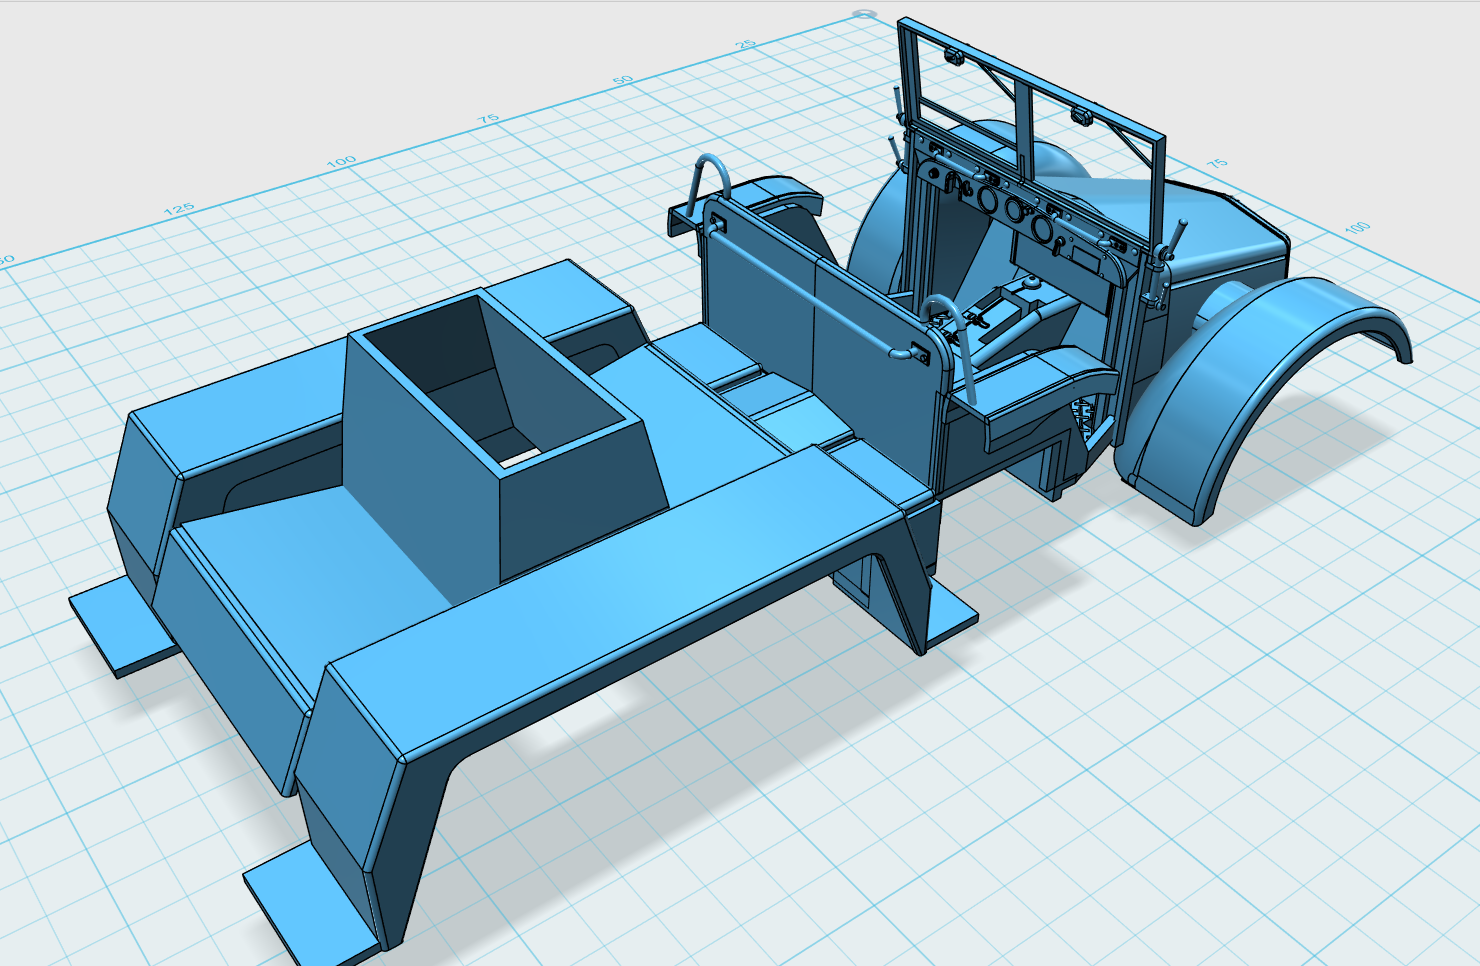Click the grid ruler label "125"
The height and width of the screenshot is (966, 1480).
click(x=178, y=209)
